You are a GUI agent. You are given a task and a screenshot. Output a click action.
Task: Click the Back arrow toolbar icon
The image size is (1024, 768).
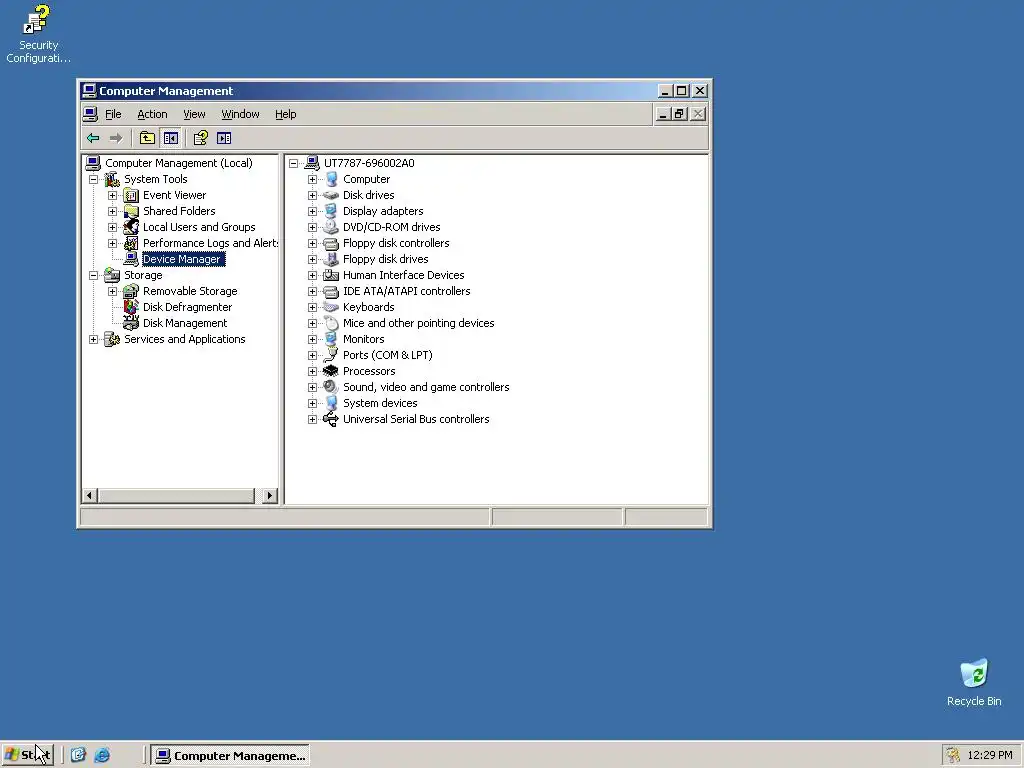93,138
